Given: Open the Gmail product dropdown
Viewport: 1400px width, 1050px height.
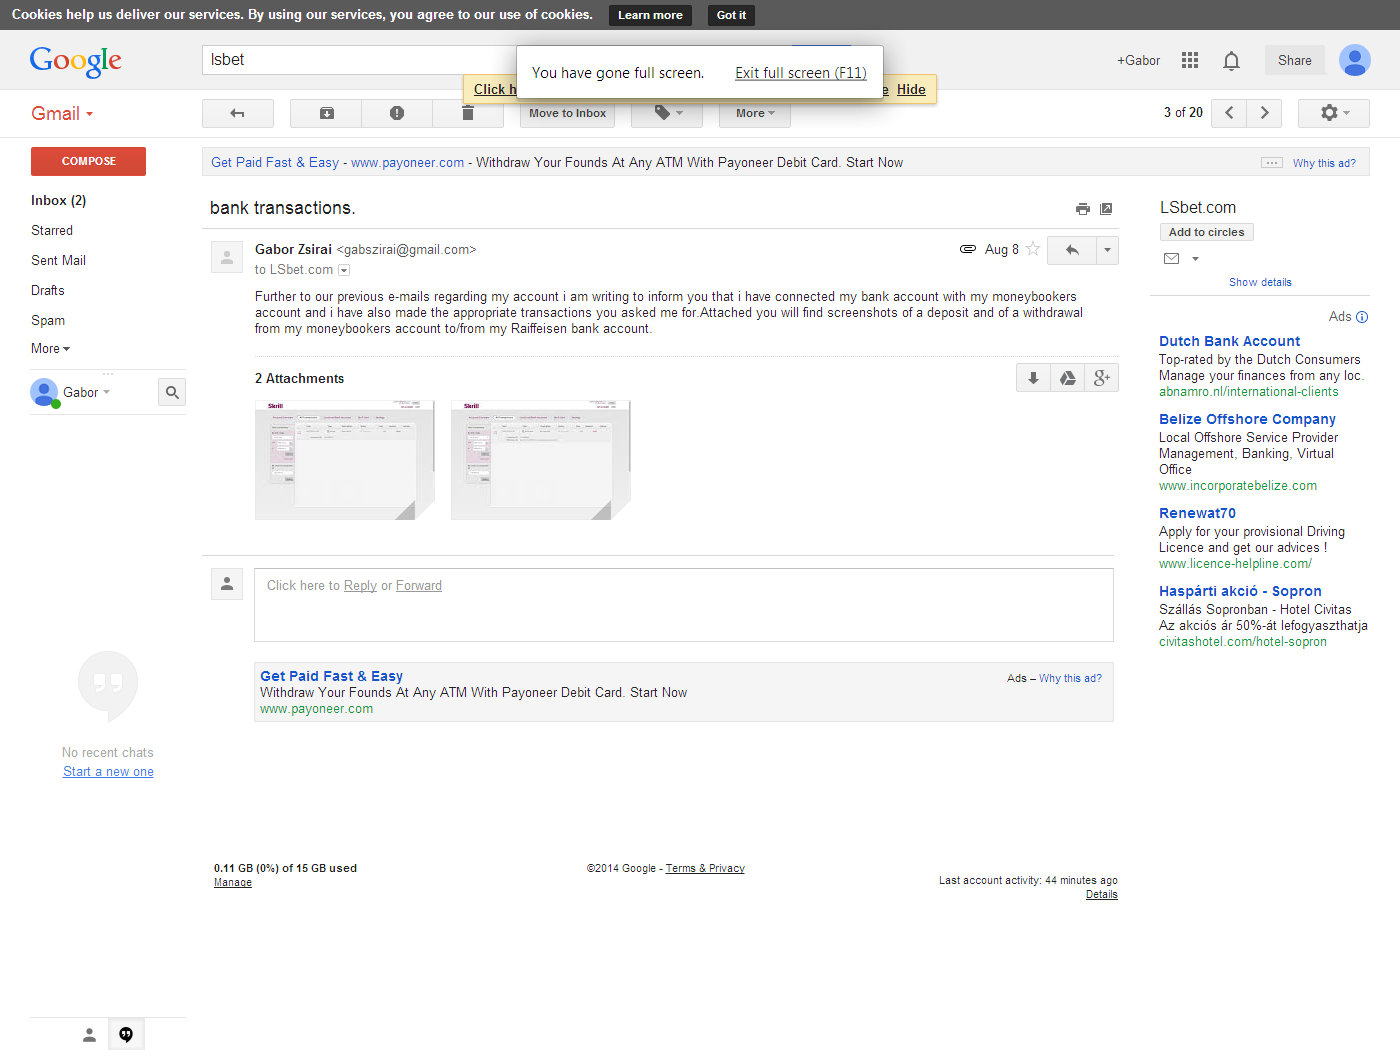Looking at the screenshot, I should [x=62, y=113].
